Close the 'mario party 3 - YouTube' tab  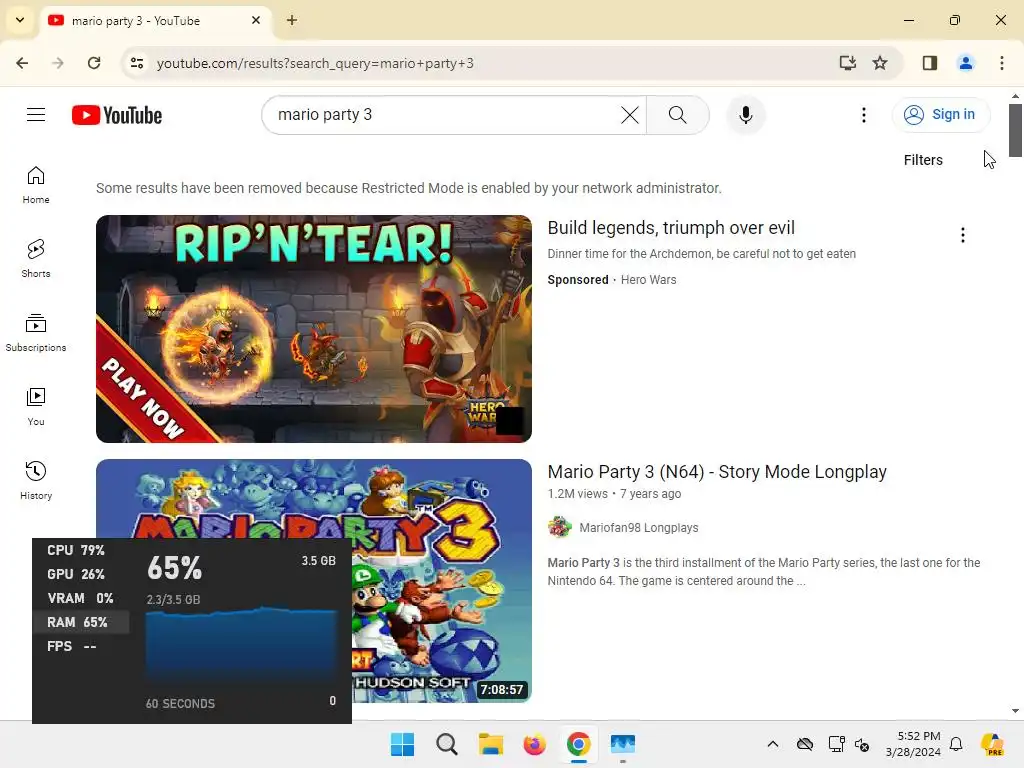coord(256,20)
